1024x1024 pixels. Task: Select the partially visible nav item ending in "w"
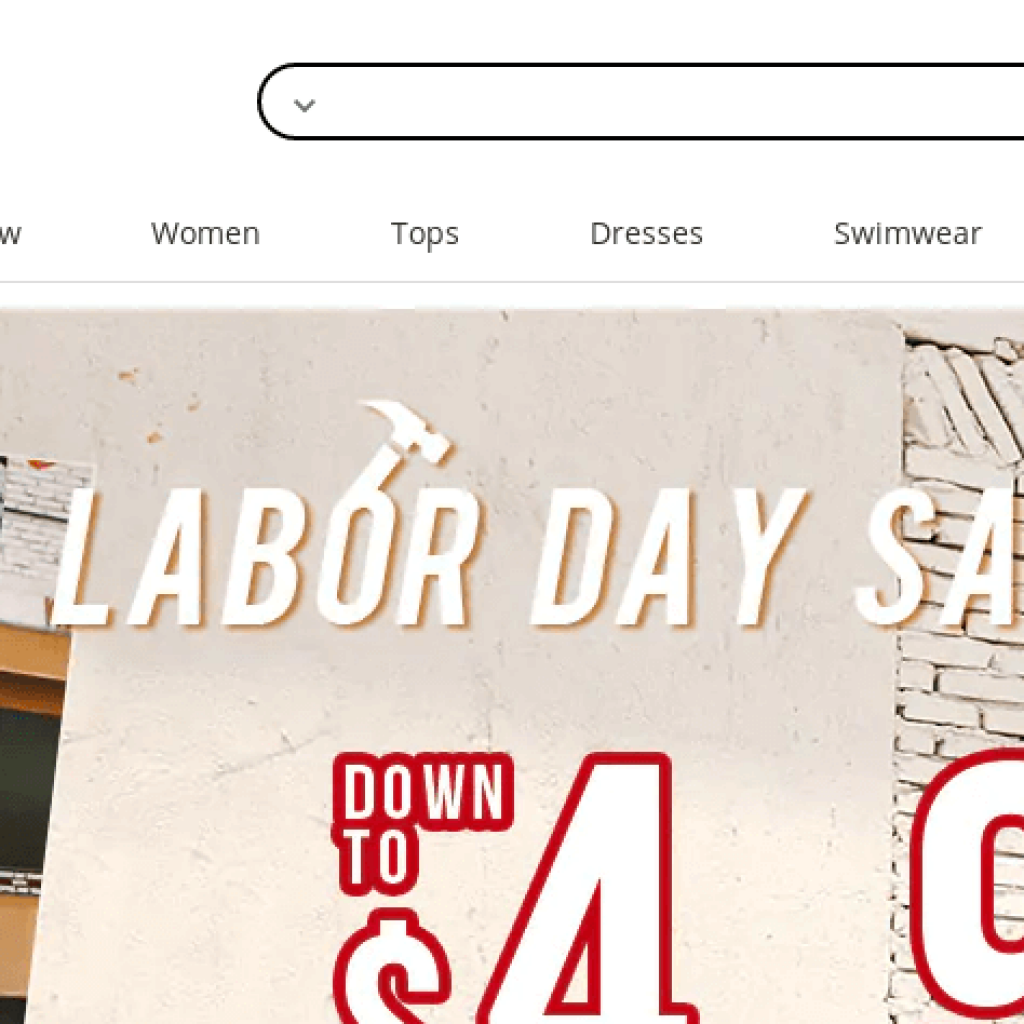point(10,234)
